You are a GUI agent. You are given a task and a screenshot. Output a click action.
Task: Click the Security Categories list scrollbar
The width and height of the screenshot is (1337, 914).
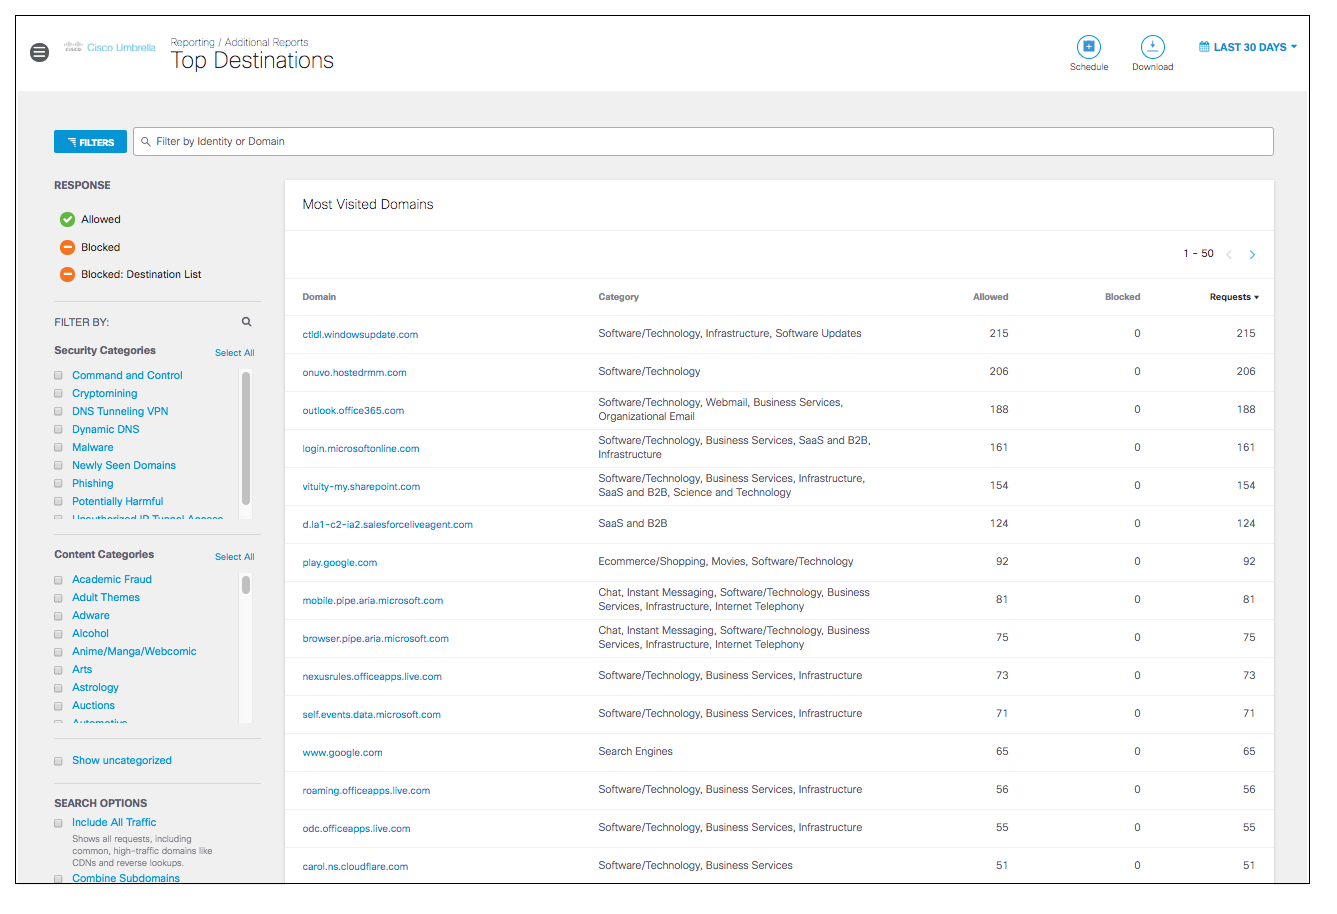[x=246, y=438]
